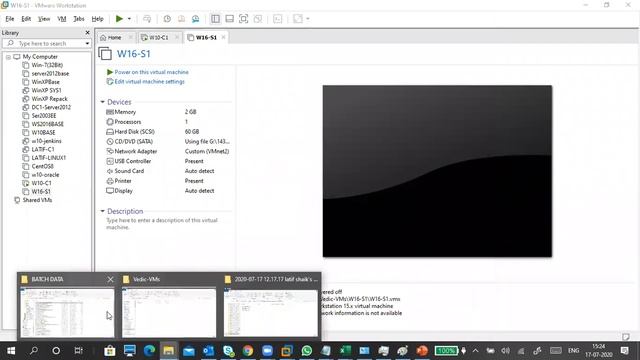
Task: Collapse the Description section
Action: (102, 211)
